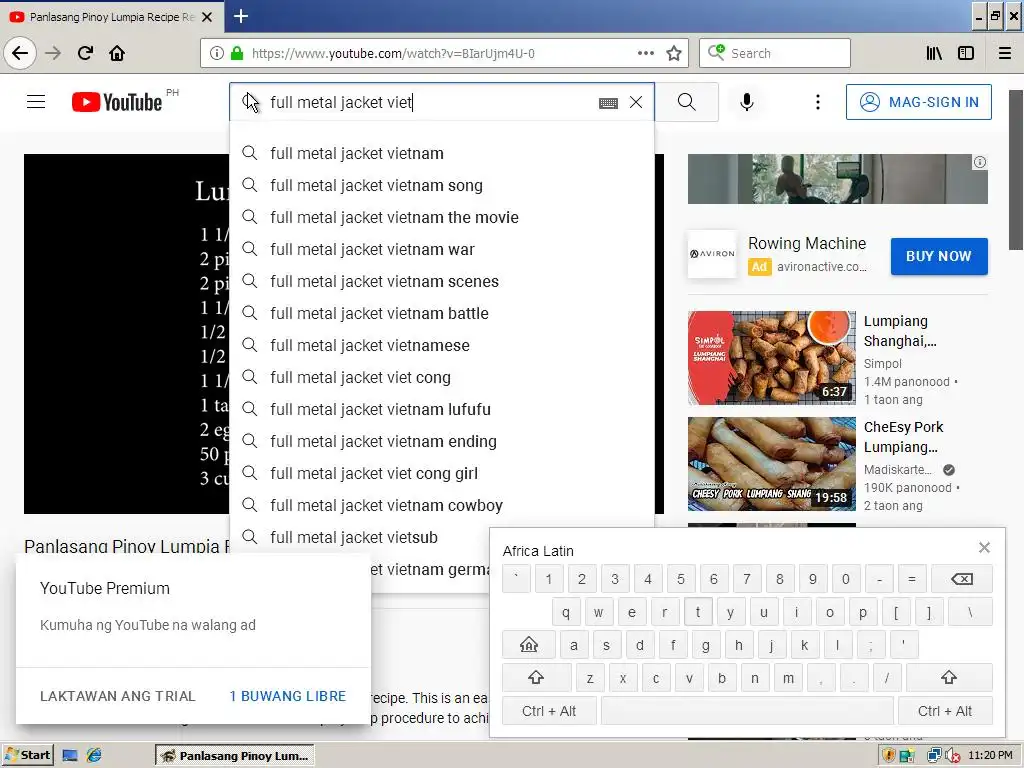Click the page vertical scrollbar thumb

[x=1016, y=170]
